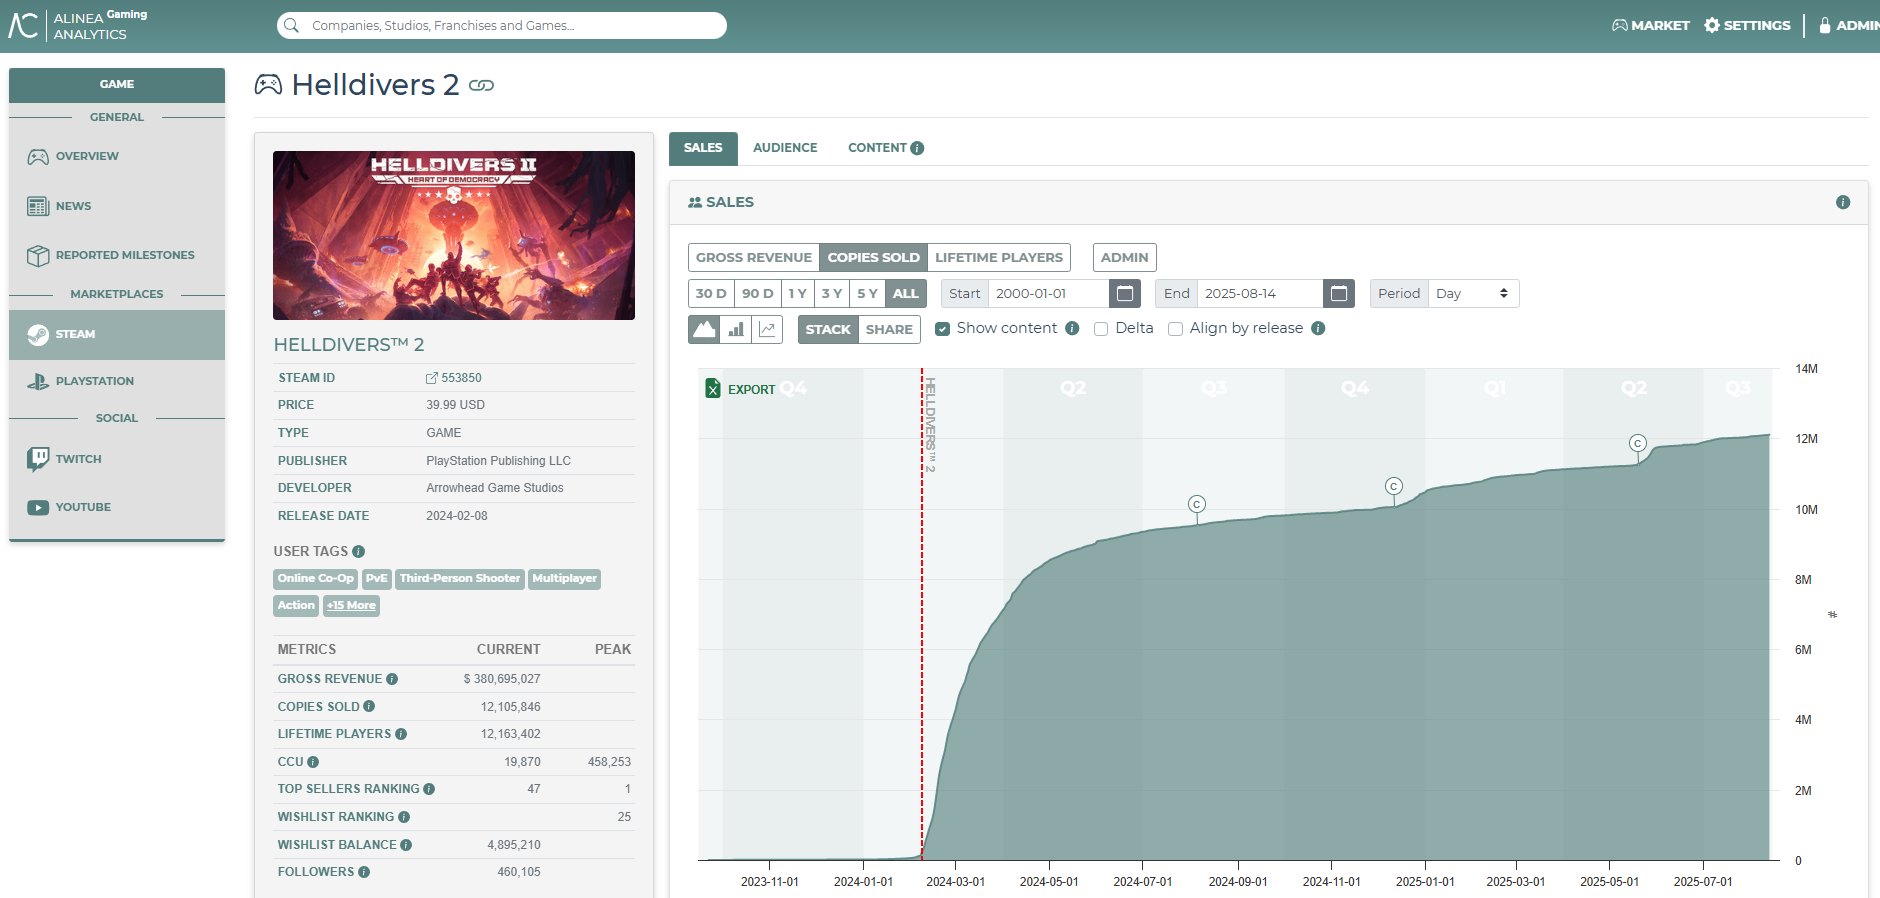Click info icon next to Show content

[1072, 328]
